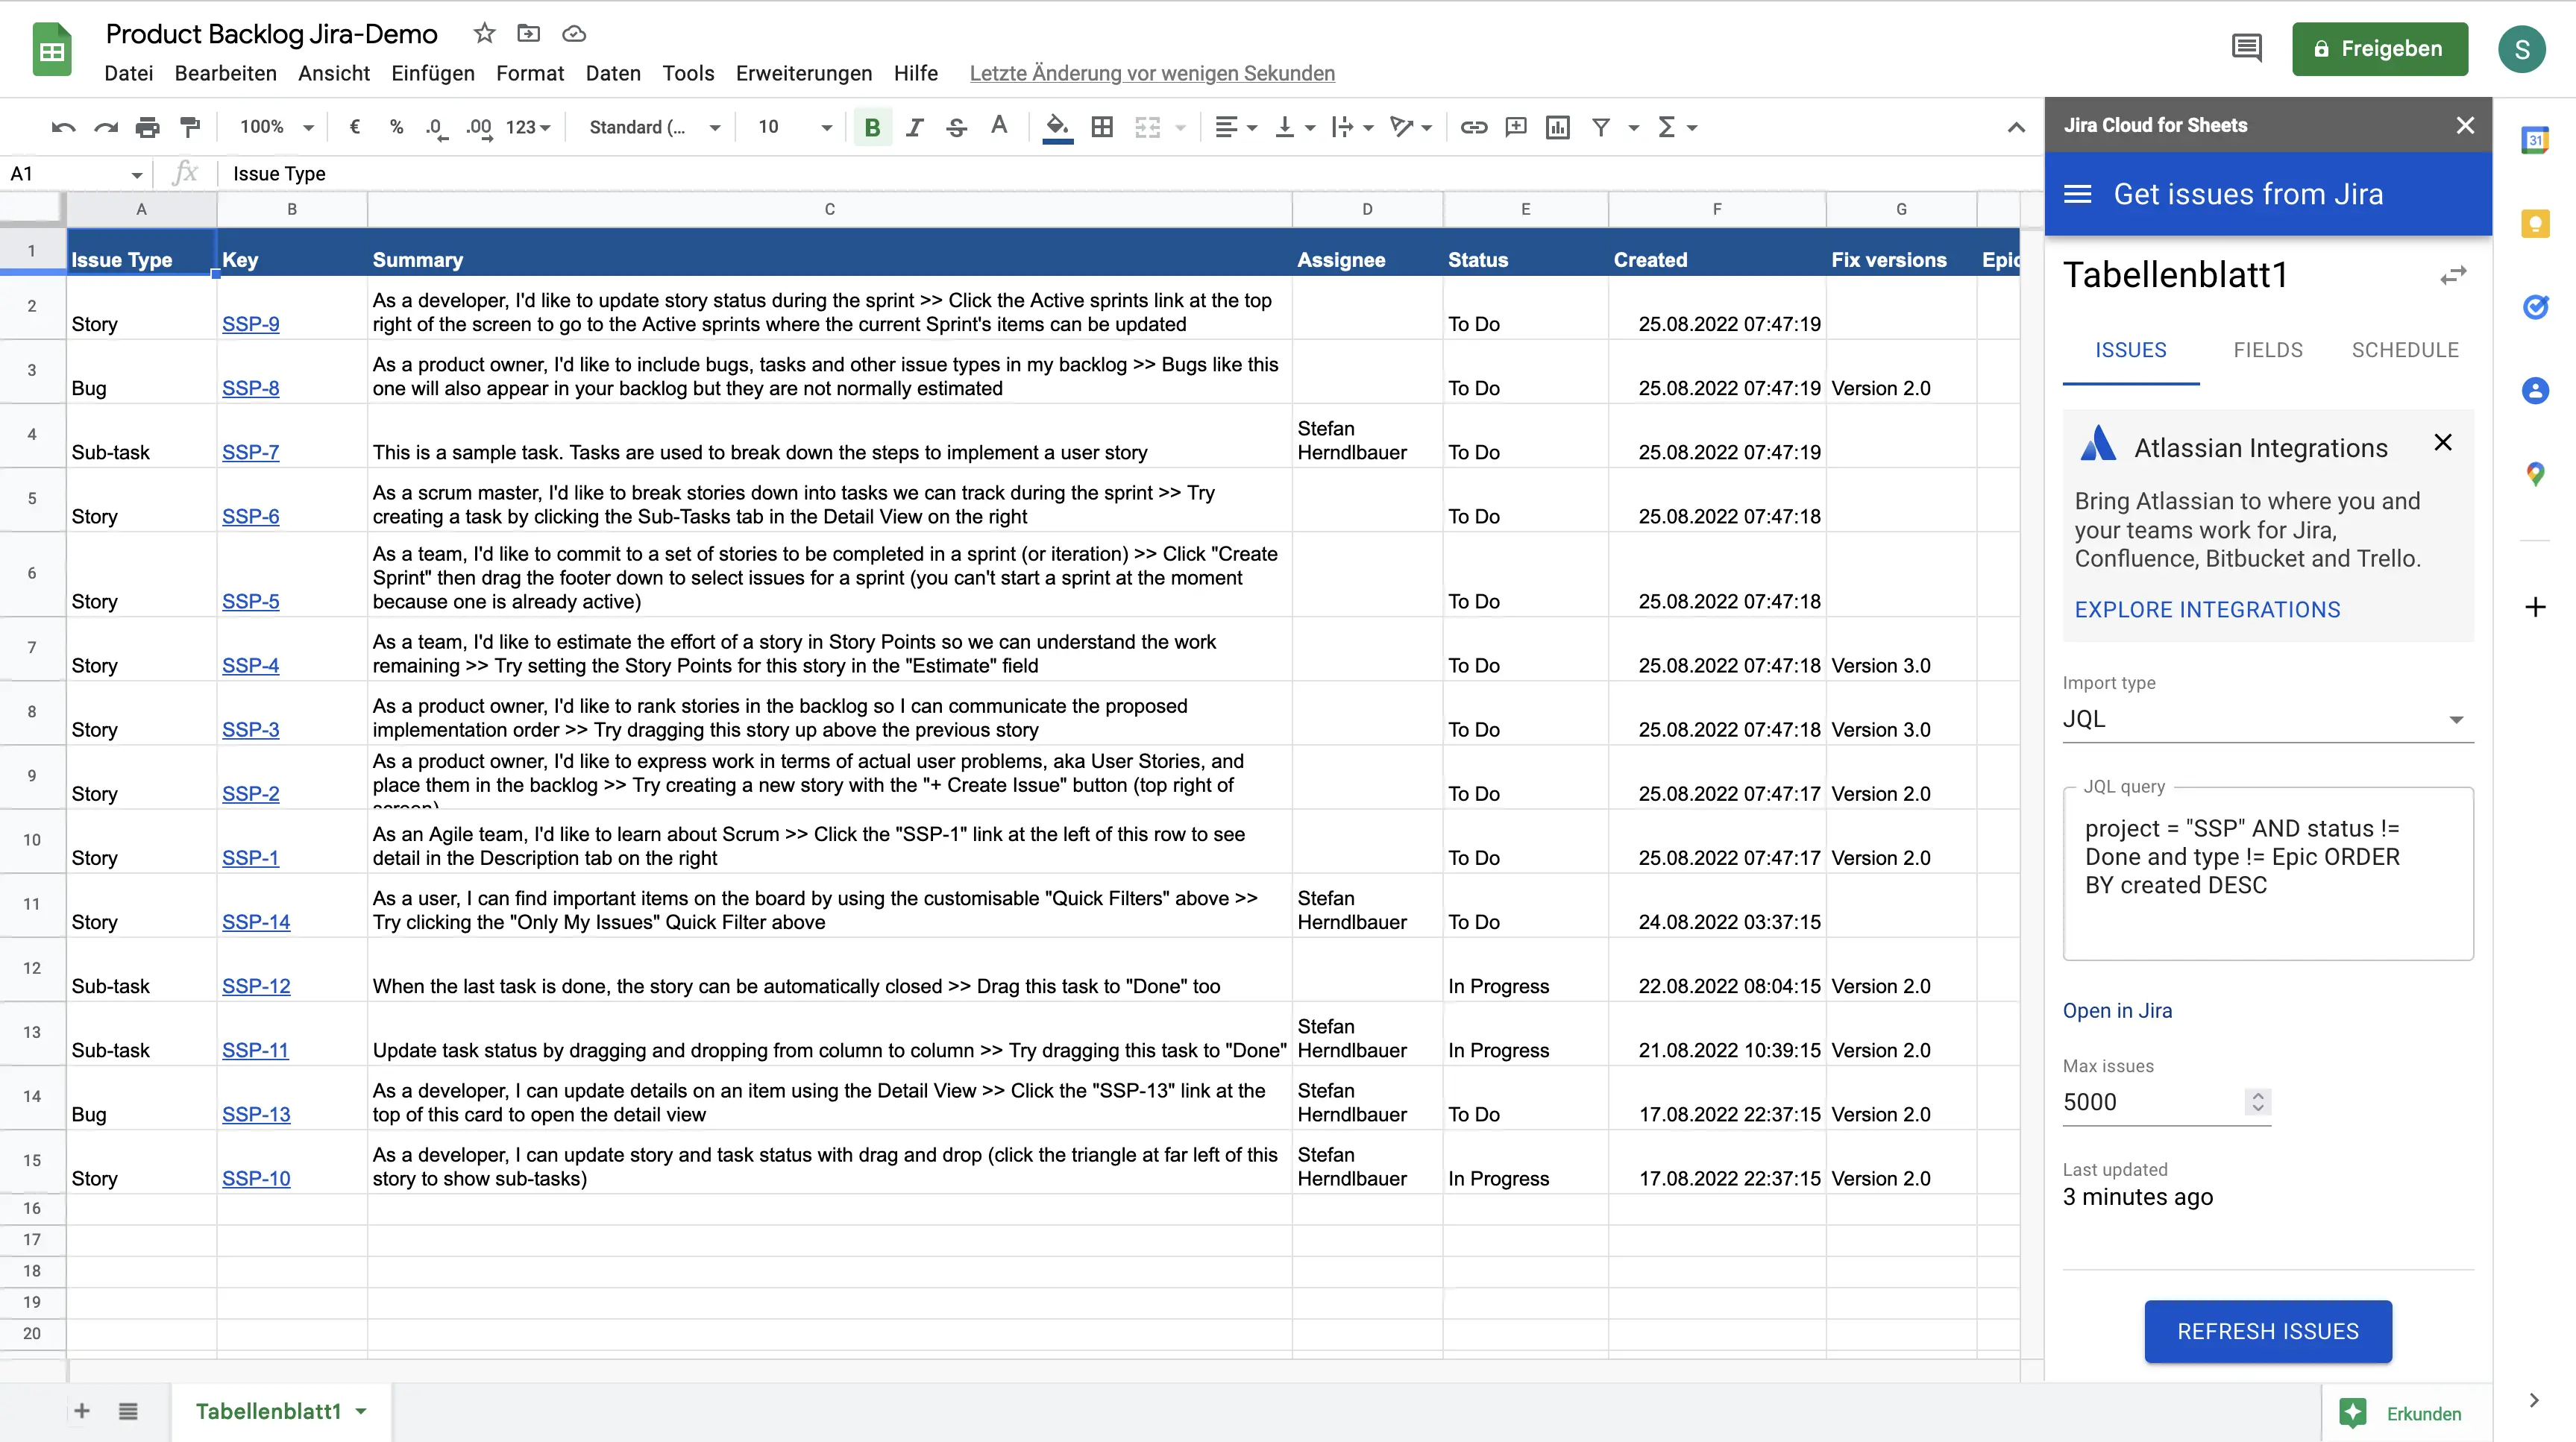Screen dimensions: 2576x1442
Task: Click REFRESH ISSUES button
Action: pos(2268,1331)
